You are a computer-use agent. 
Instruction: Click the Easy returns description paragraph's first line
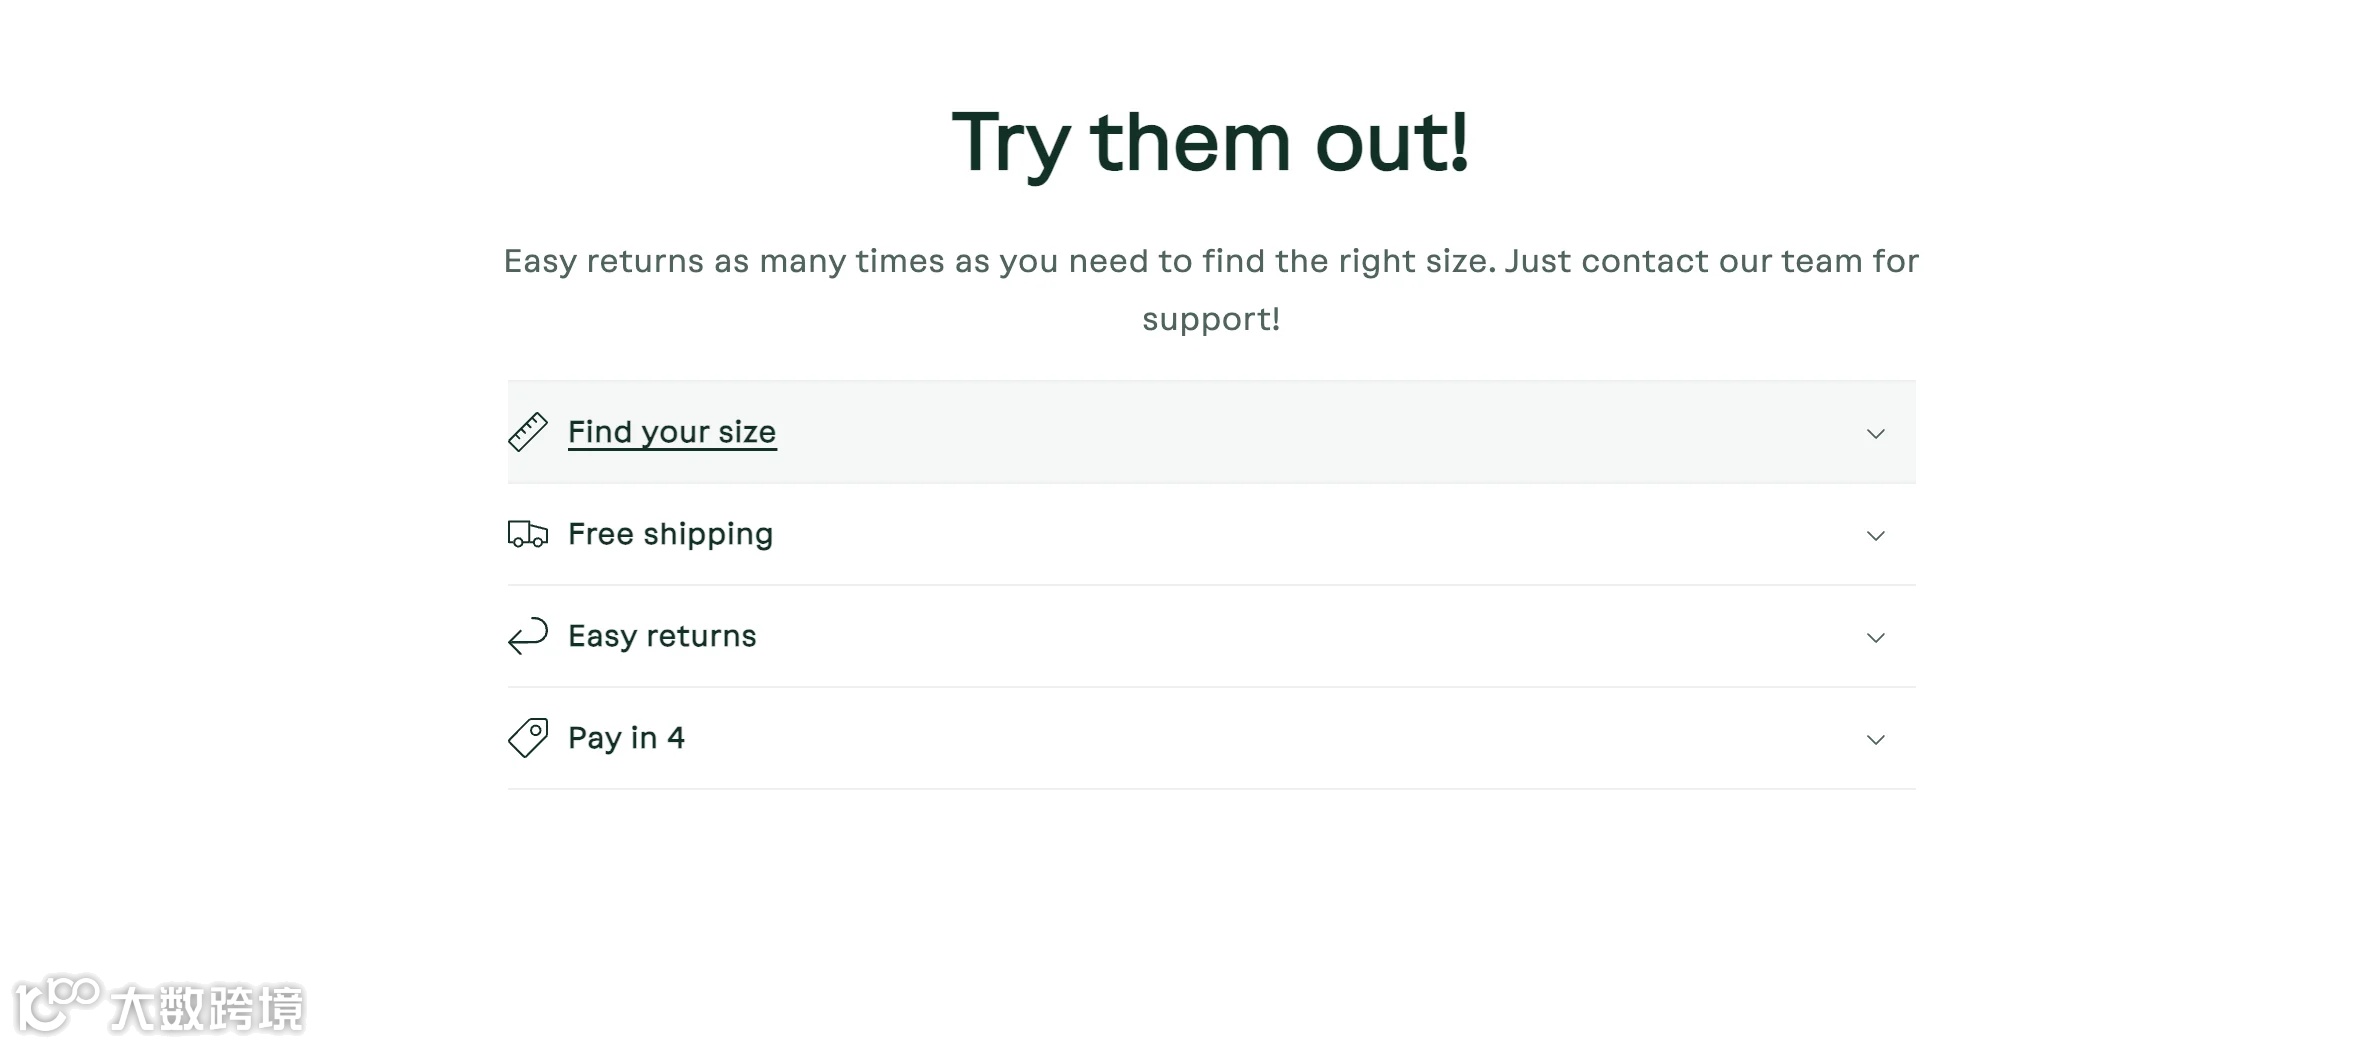1210,261
